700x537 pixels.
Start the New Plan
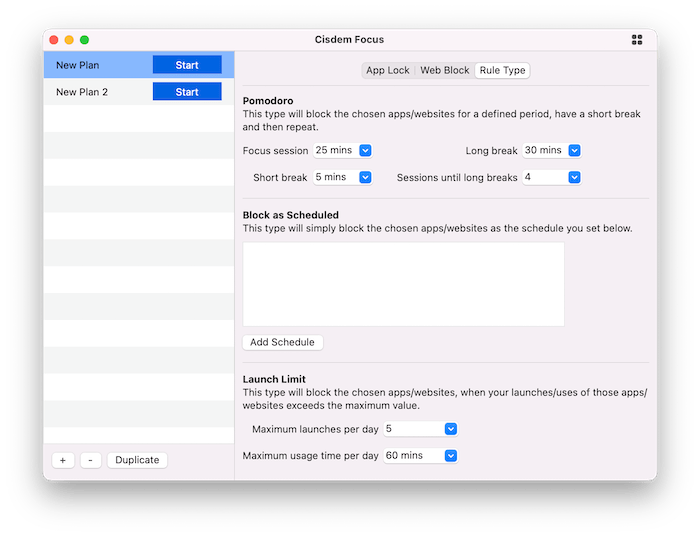coord(187,65)
